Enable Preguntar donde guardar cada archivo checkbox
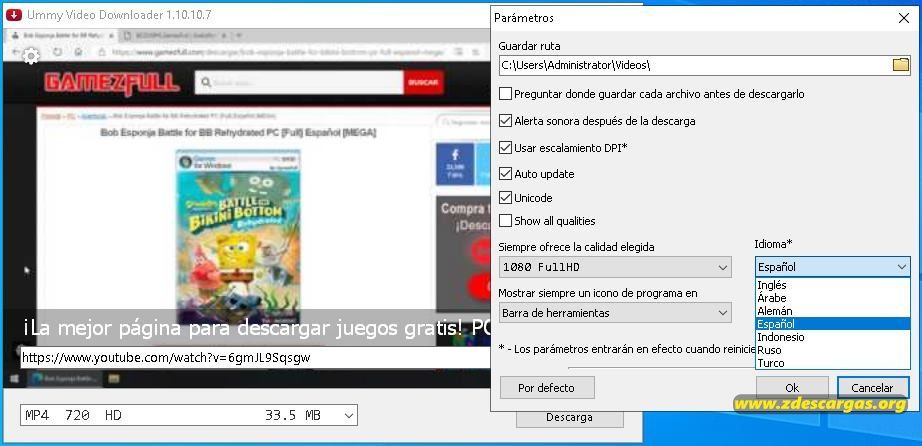The image size is (922, 446). click(505, 94)
